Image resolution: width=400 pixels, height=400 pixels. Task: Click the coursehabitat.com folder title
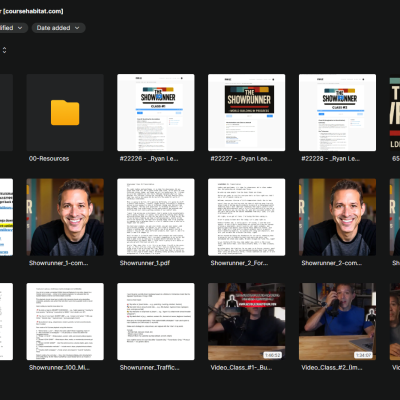coord(32,11)
